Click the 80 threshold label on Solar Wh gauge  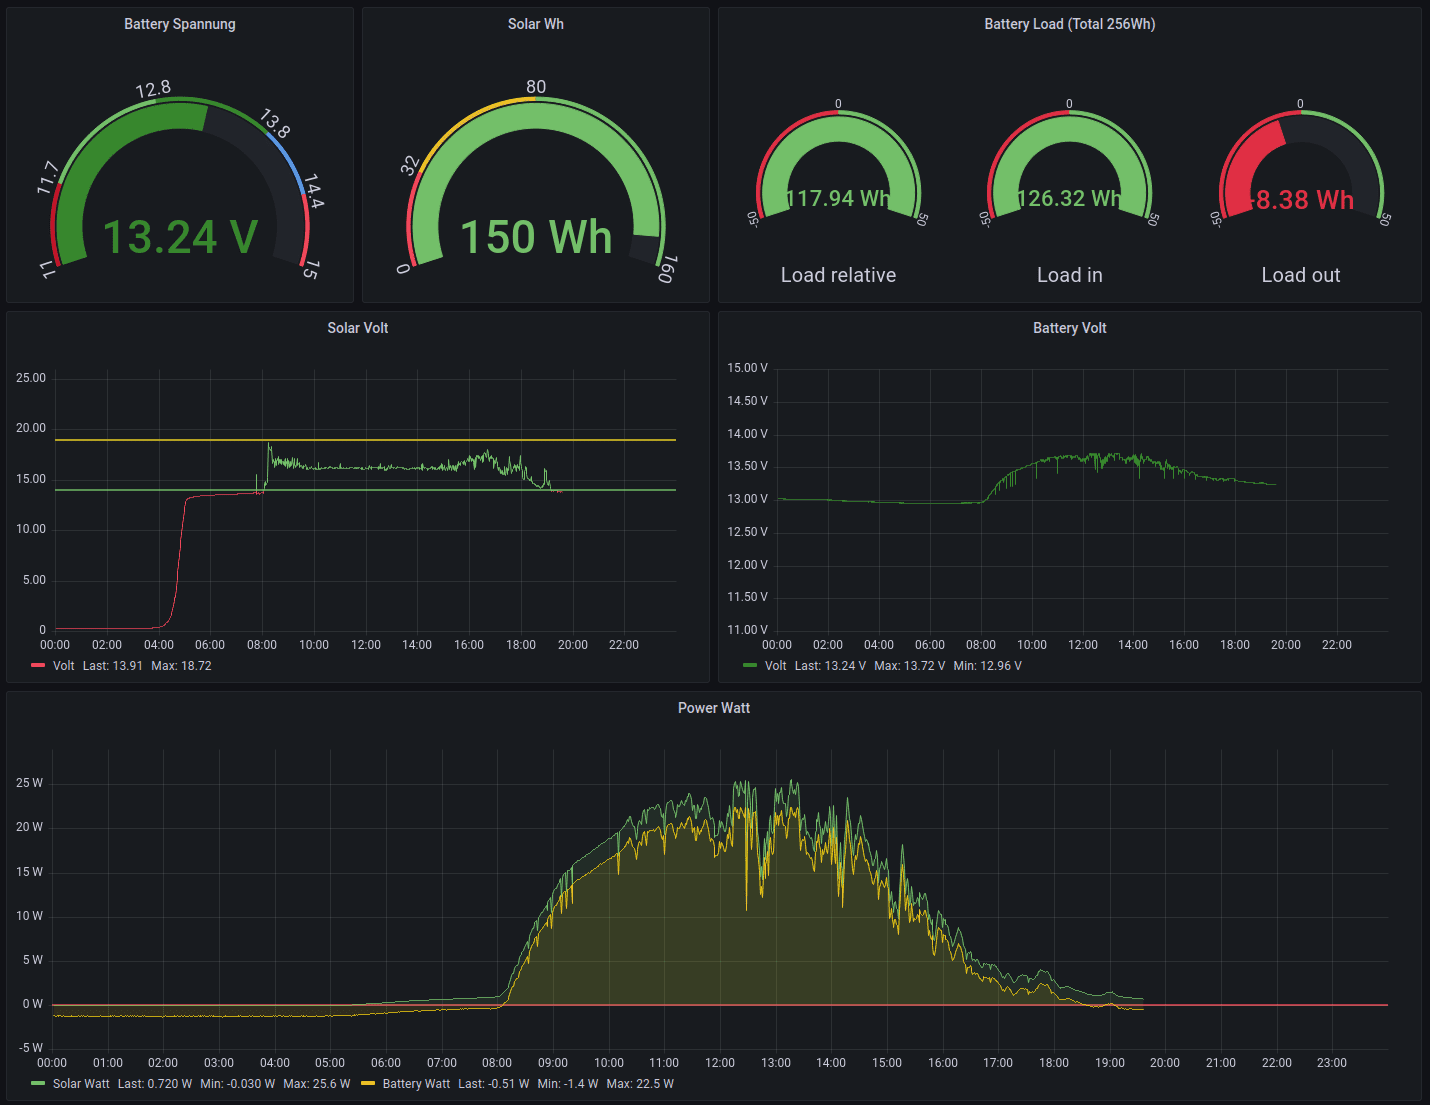tap(536, 87)
